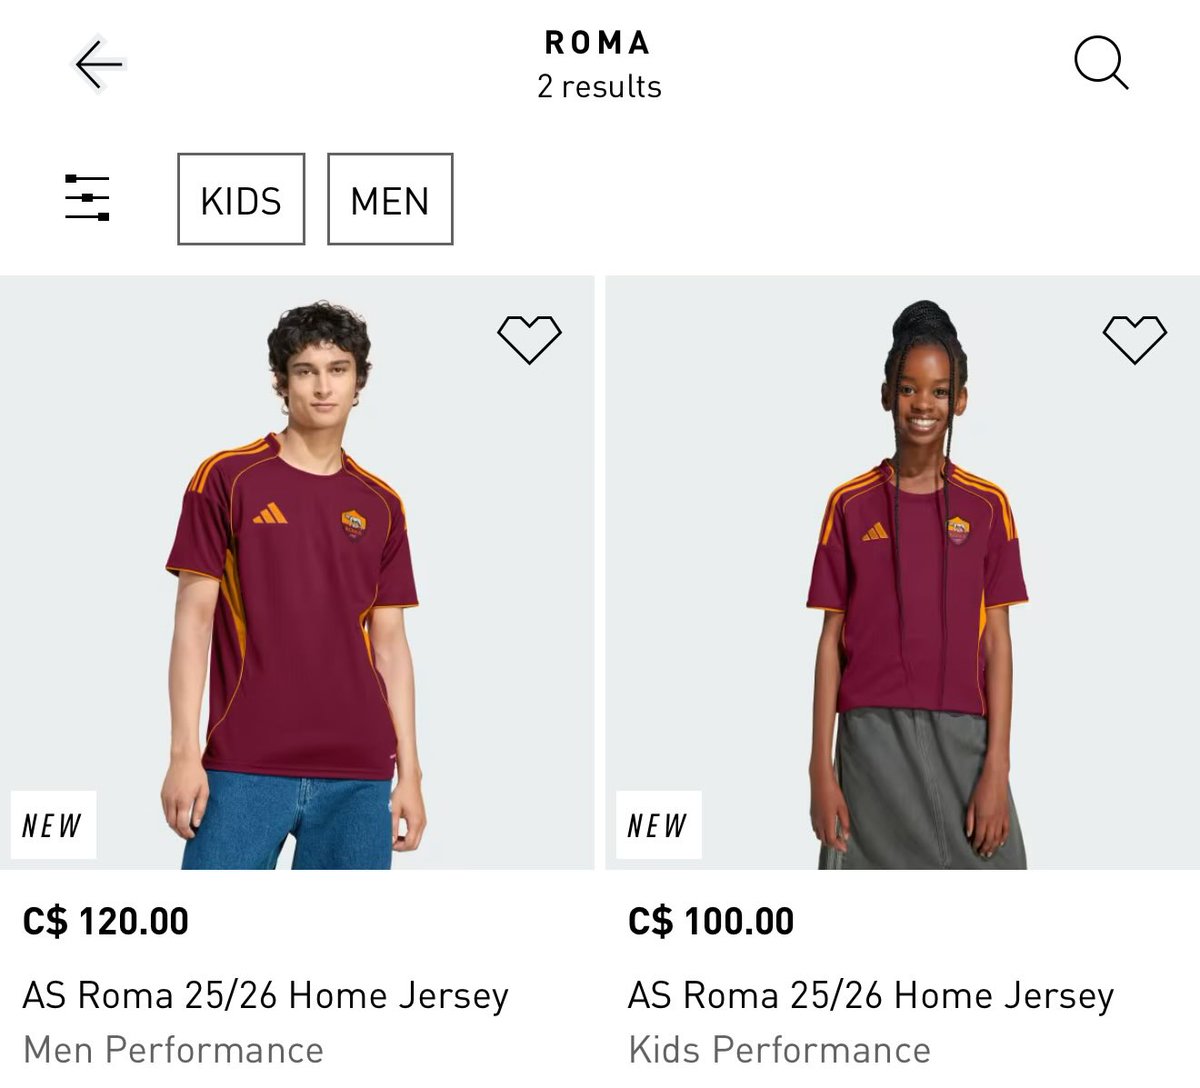Click the C$ 100.00 price
The width and height of the screenshot is (1200, 1088).
pyautogui.click(x=711, y=921)
